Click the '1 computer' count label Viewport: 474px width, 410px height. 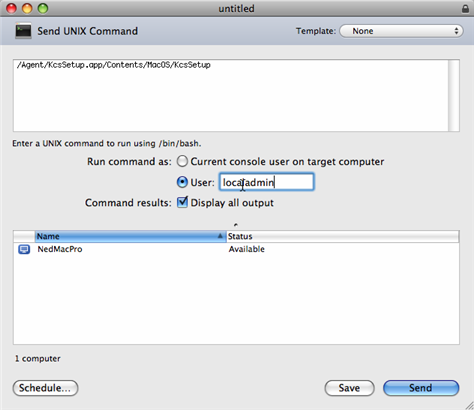click(x=38, y=359)
